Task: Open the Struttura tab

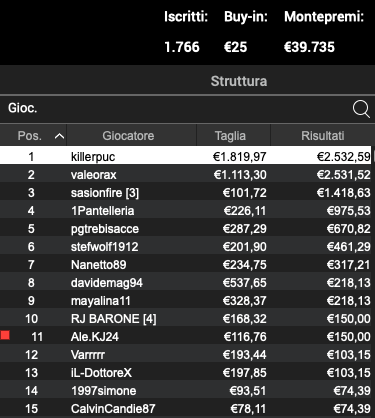Action: click(x=239, y=81)
